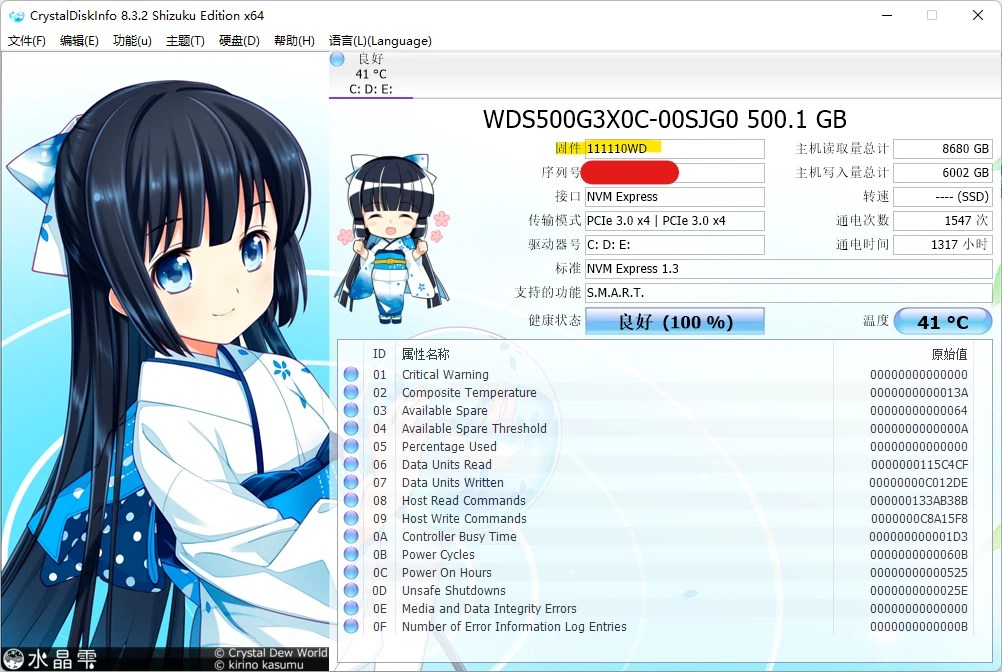Click the supported features field S.M.A.R.T.

[x=789, y=293]
